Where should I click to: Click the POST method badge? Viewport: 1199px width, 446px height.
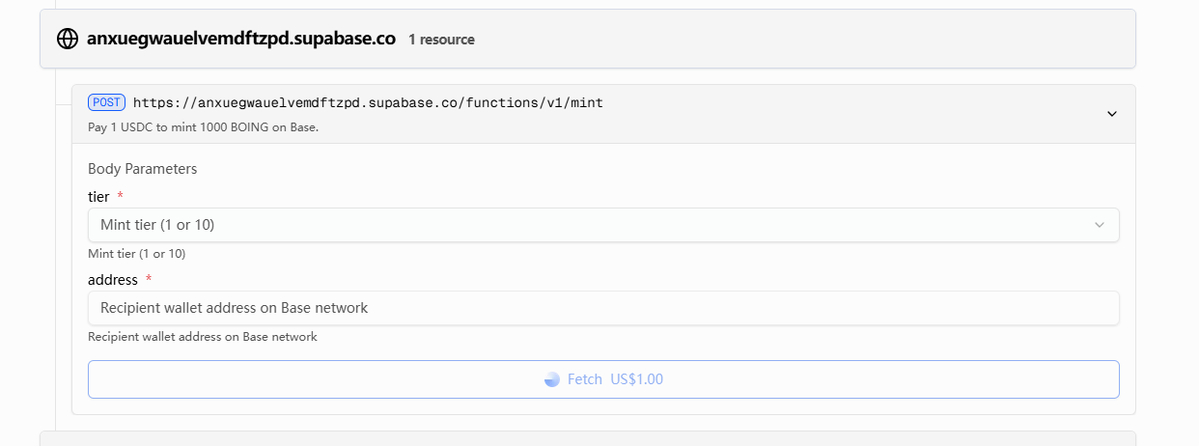point(107,102)
